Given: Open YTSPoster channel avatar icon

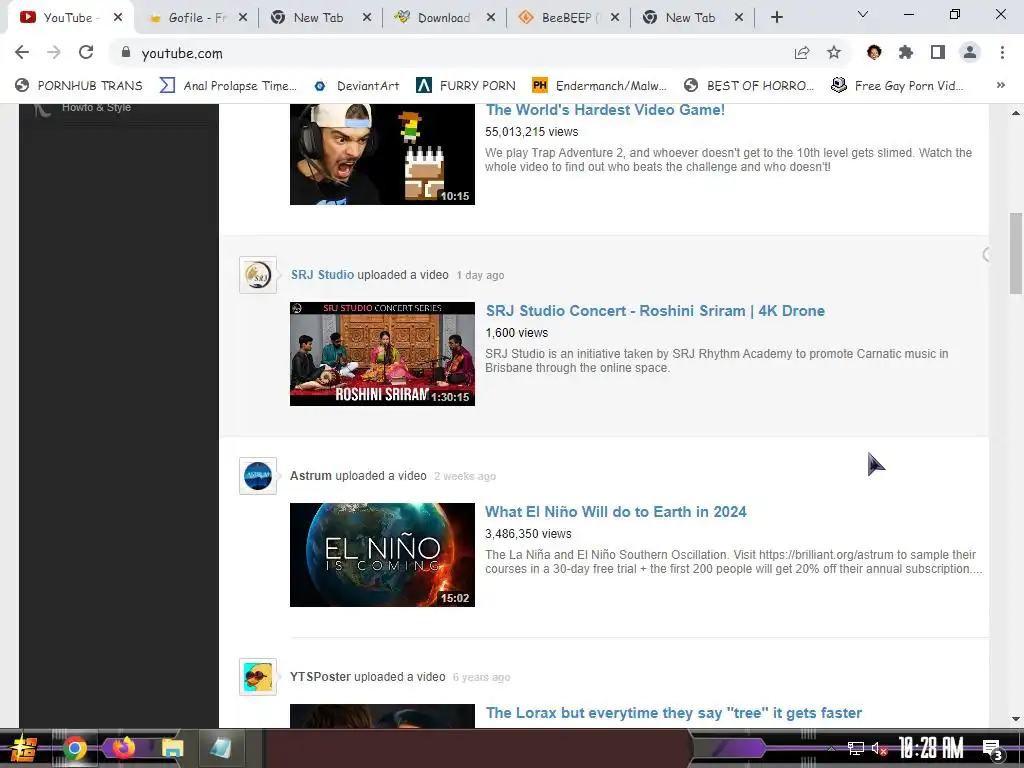Looking at the screenshot, I should (258, 677).
